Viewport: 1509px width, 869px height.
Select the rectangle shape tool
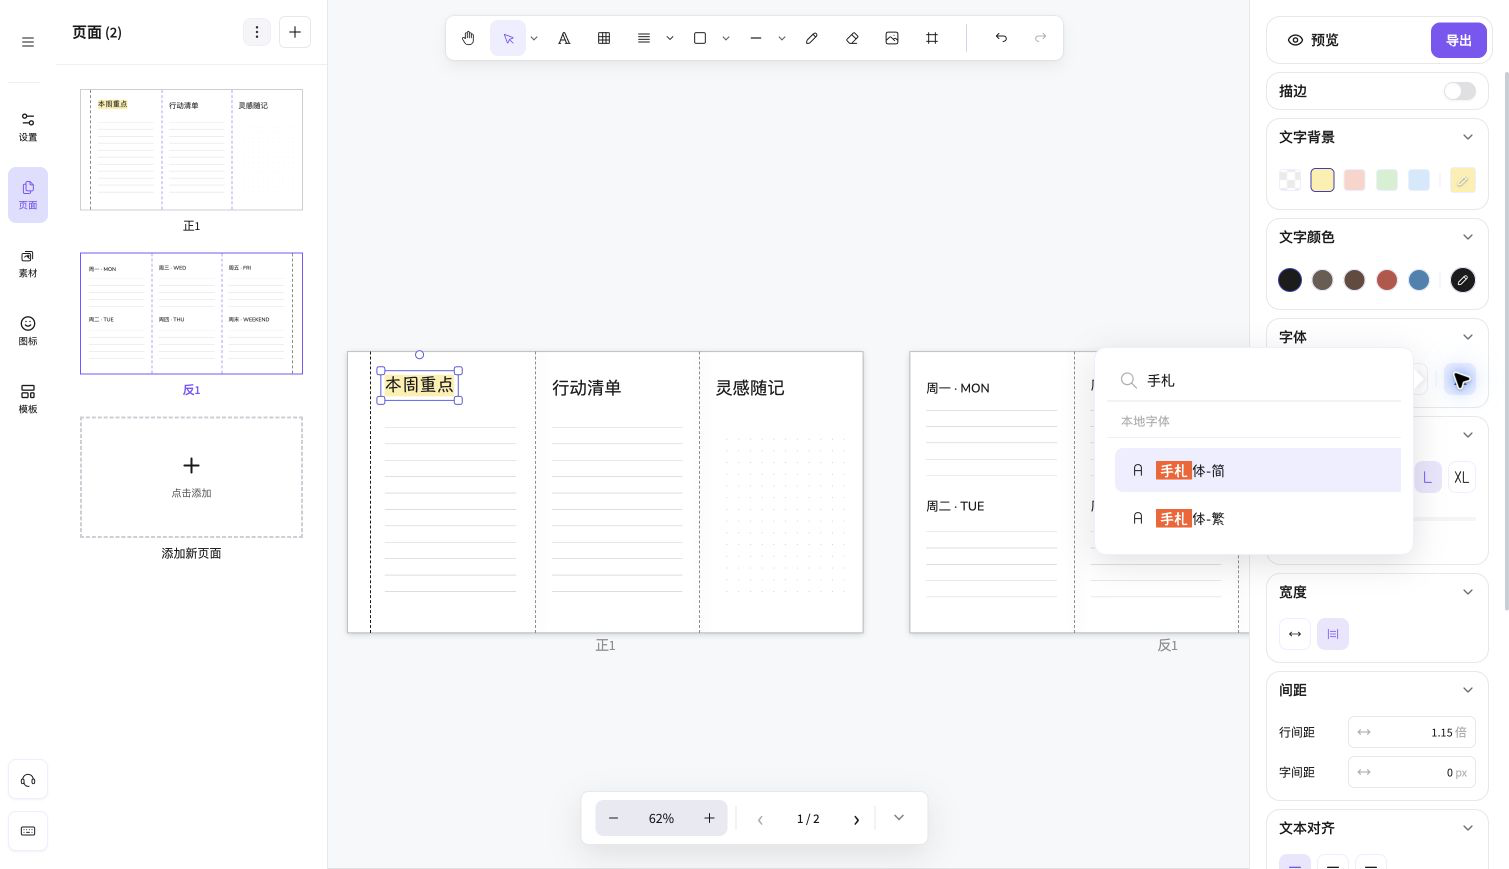tap(700, 38)
